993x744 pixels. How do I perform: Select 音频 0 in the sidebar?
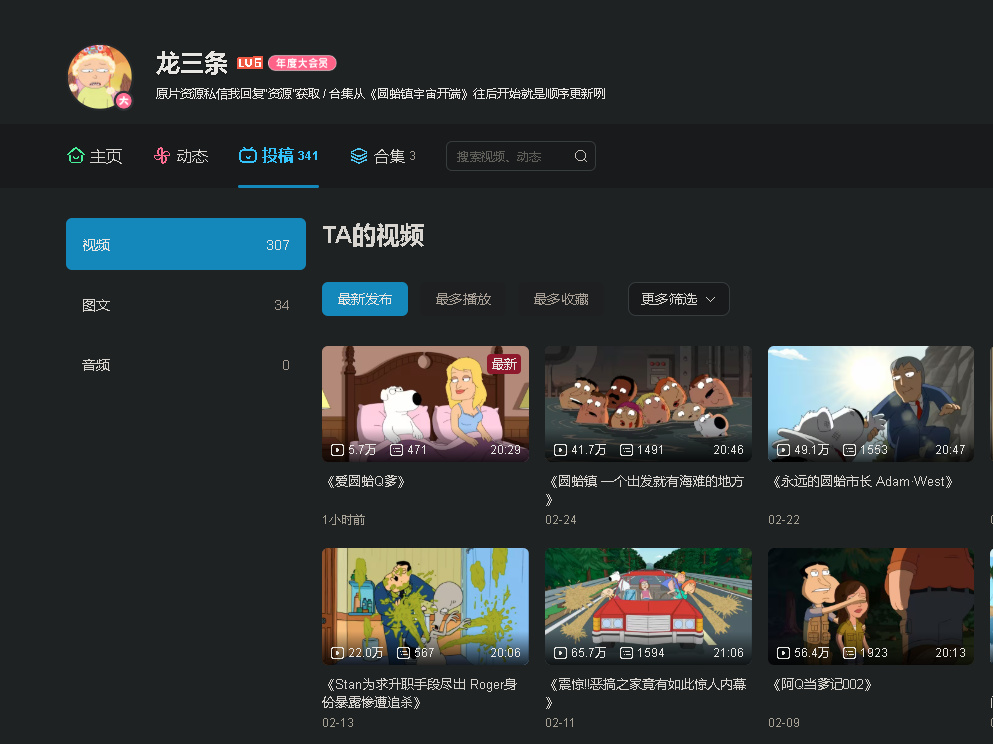(x=186, y=365)
